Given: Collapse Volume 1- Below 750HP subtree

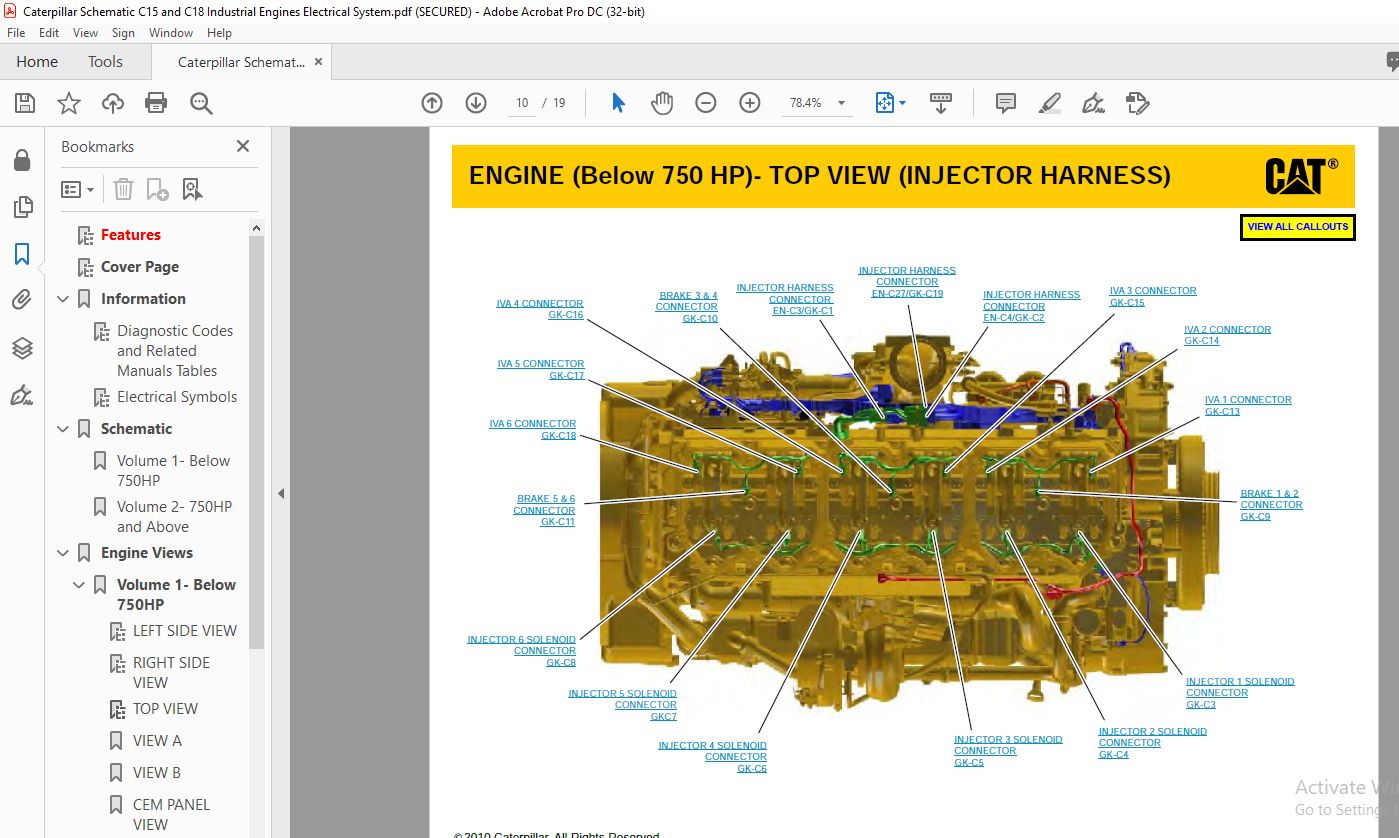Looking at the screenshot, I should point(79,585).
